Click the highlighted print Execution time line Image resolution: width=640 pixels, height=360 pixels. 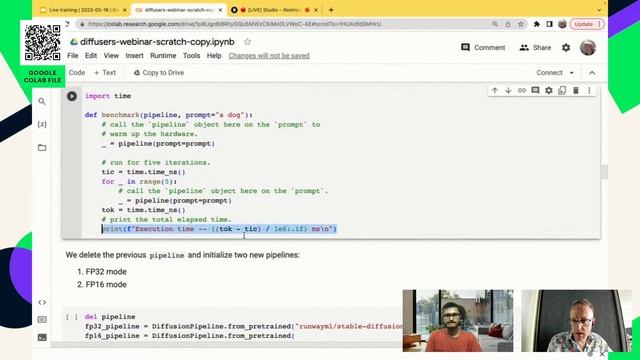click(219, 229)
